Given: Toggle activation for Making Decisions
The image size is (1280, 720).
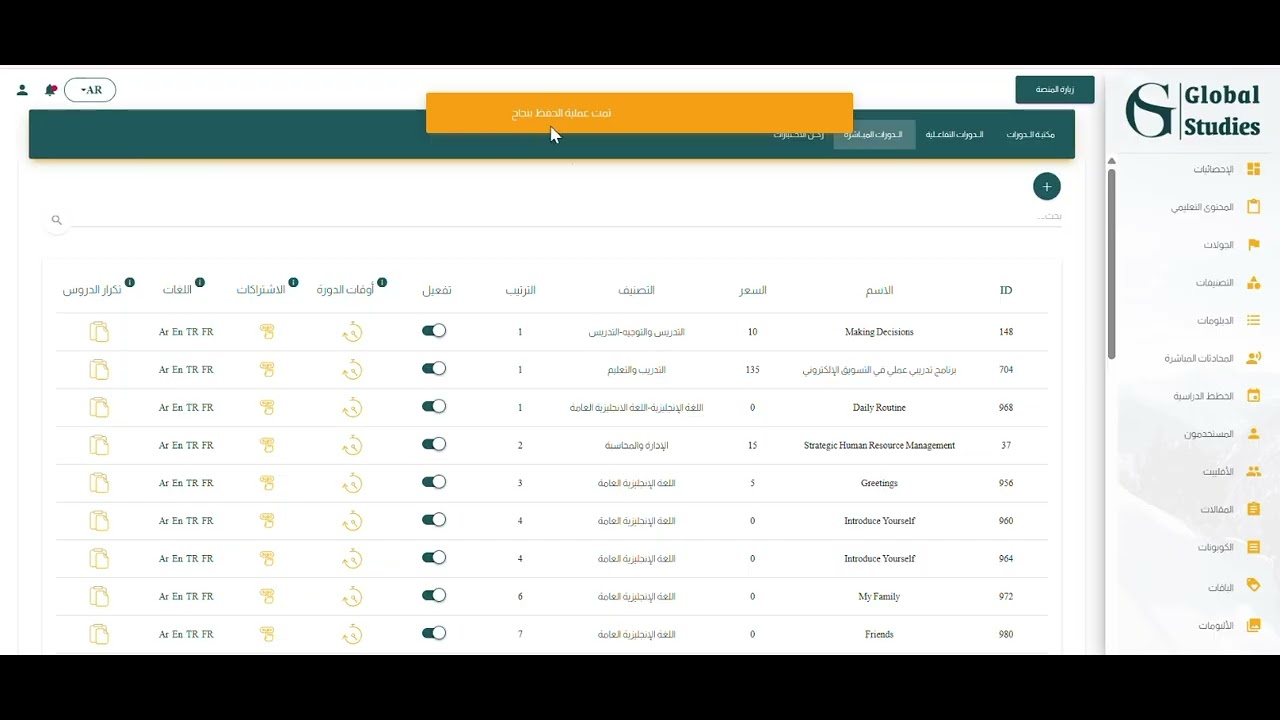Looking at the screenshot, I should [x=434, y=331].
